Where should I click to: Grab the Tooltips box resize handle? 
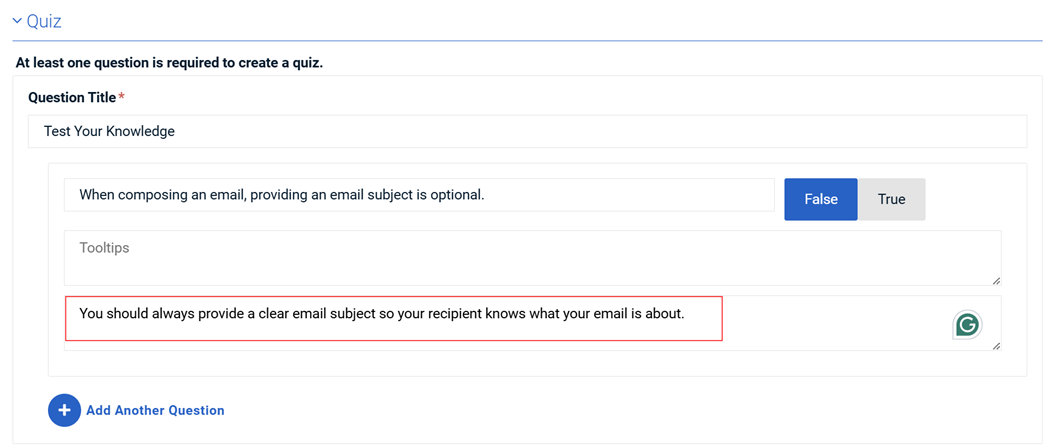[x=996, y=281]
